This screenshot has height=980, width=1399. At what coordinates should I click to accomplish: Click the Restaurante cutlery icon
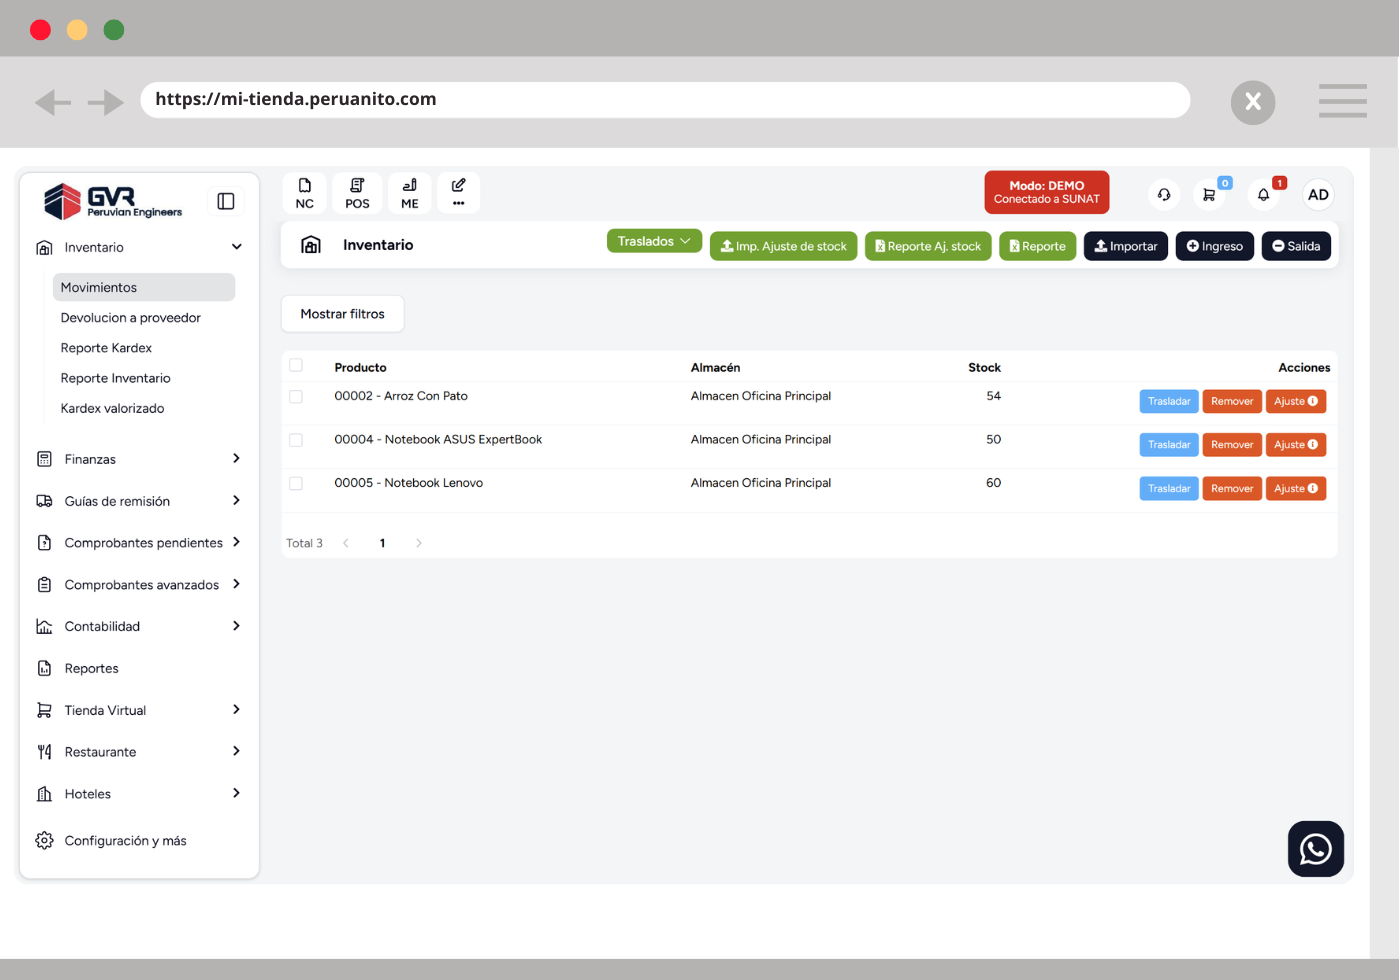44,752
